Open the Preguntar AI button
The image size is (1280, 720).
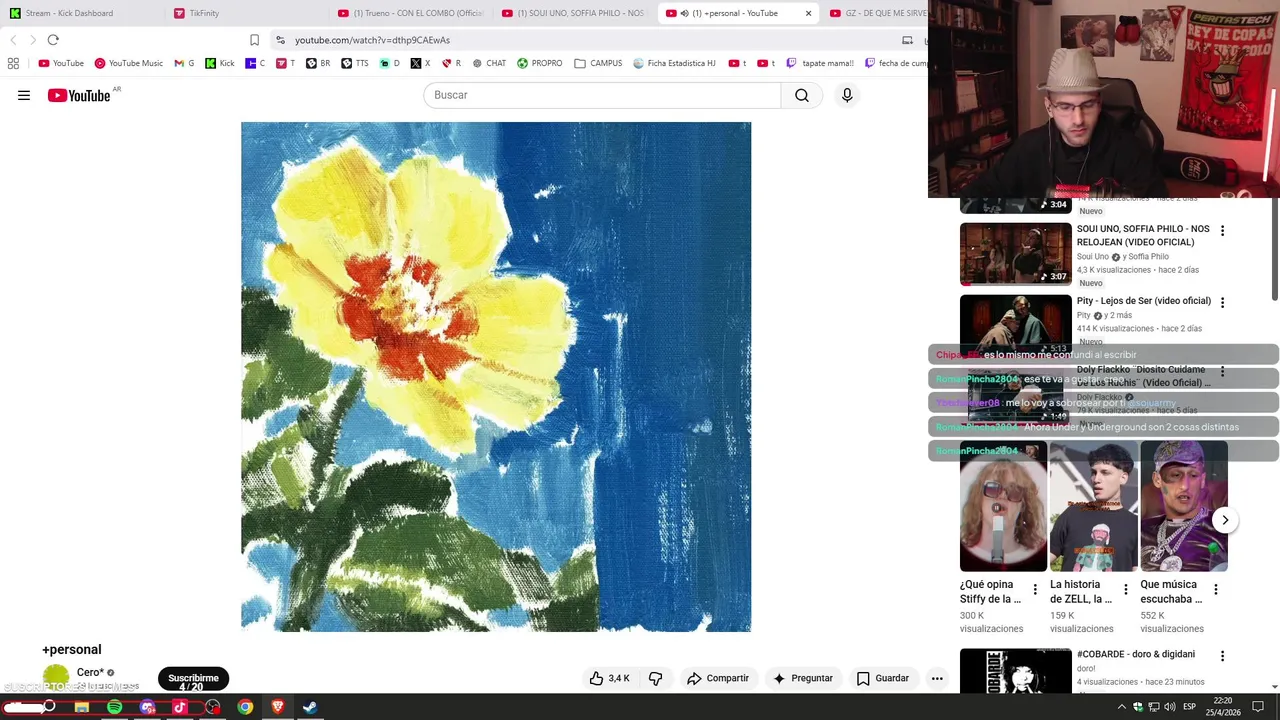803,678
